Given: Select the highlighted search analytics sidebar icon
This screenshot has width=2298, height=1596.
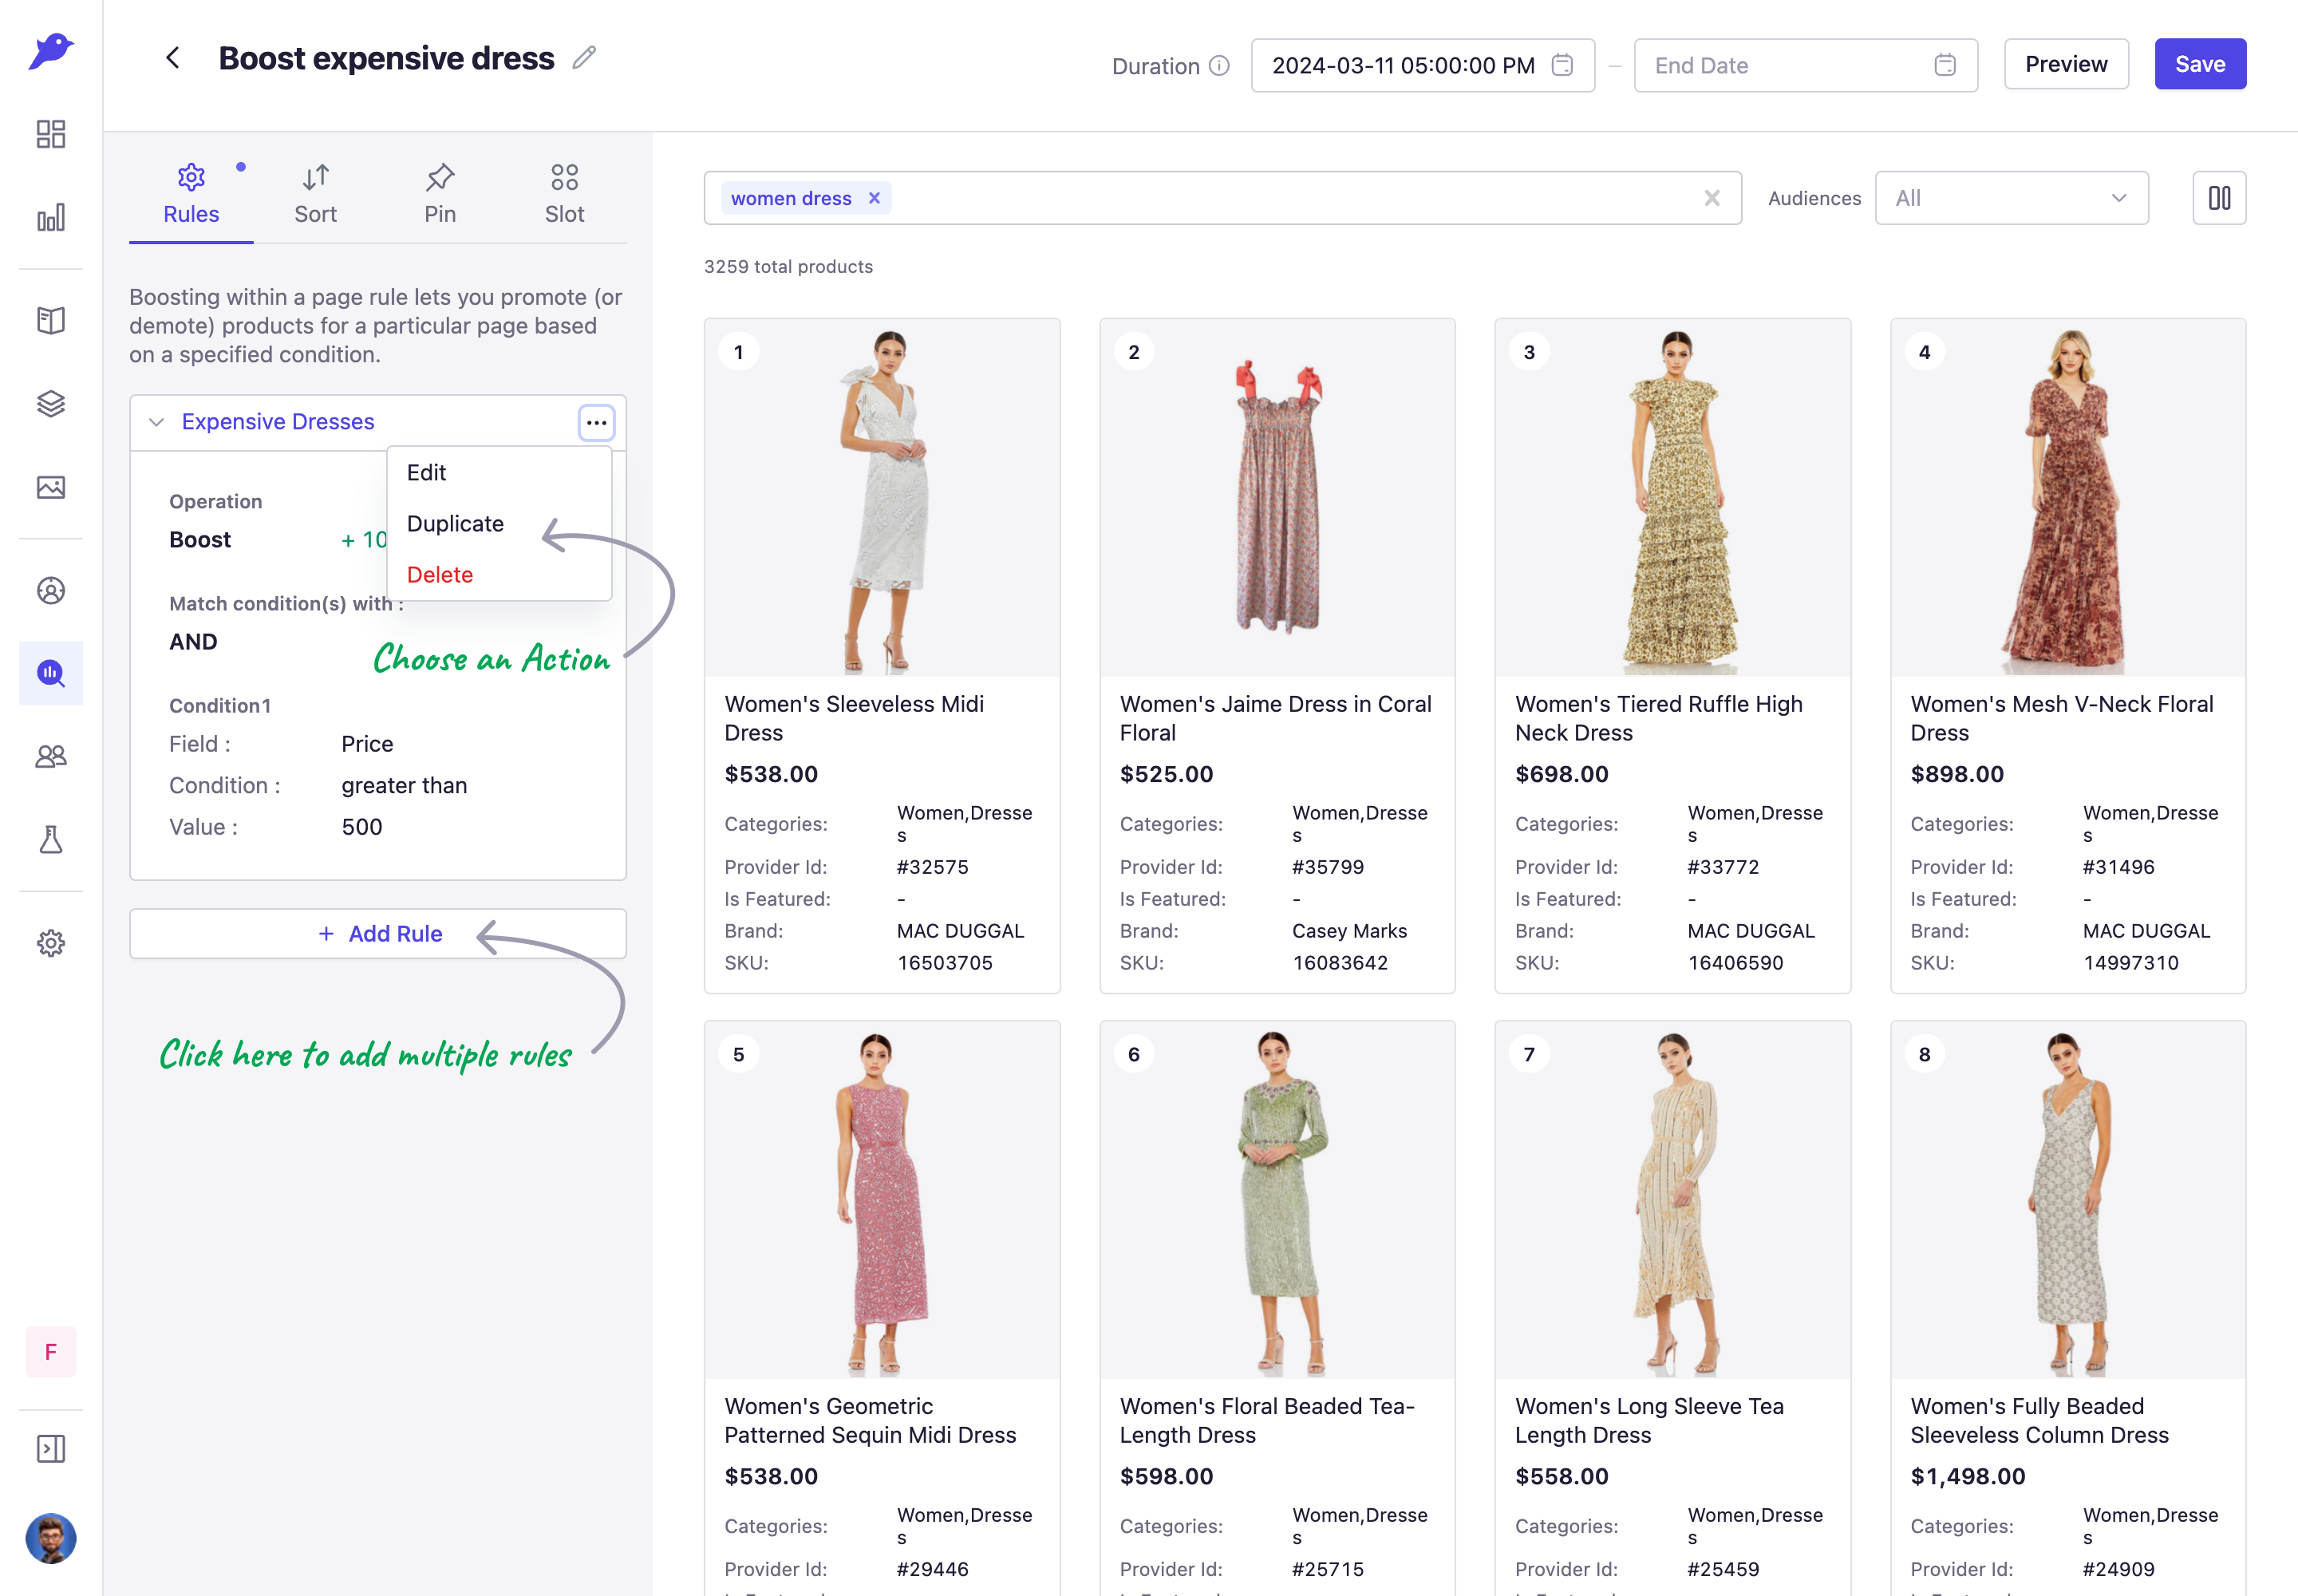Looking at the screenshot, I should tap(51, 673).
